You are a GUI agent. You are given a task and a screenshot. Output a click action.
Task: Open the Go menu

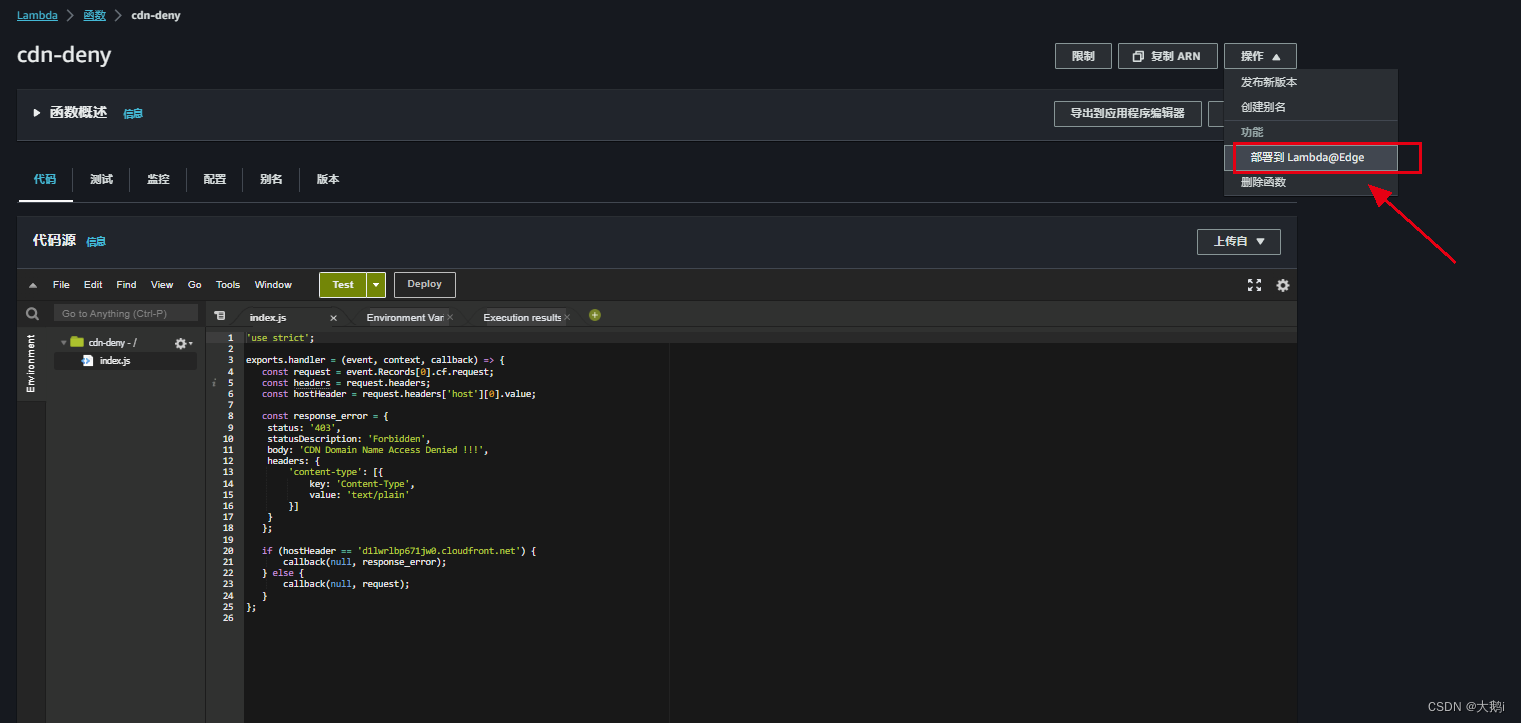[195, 285]
